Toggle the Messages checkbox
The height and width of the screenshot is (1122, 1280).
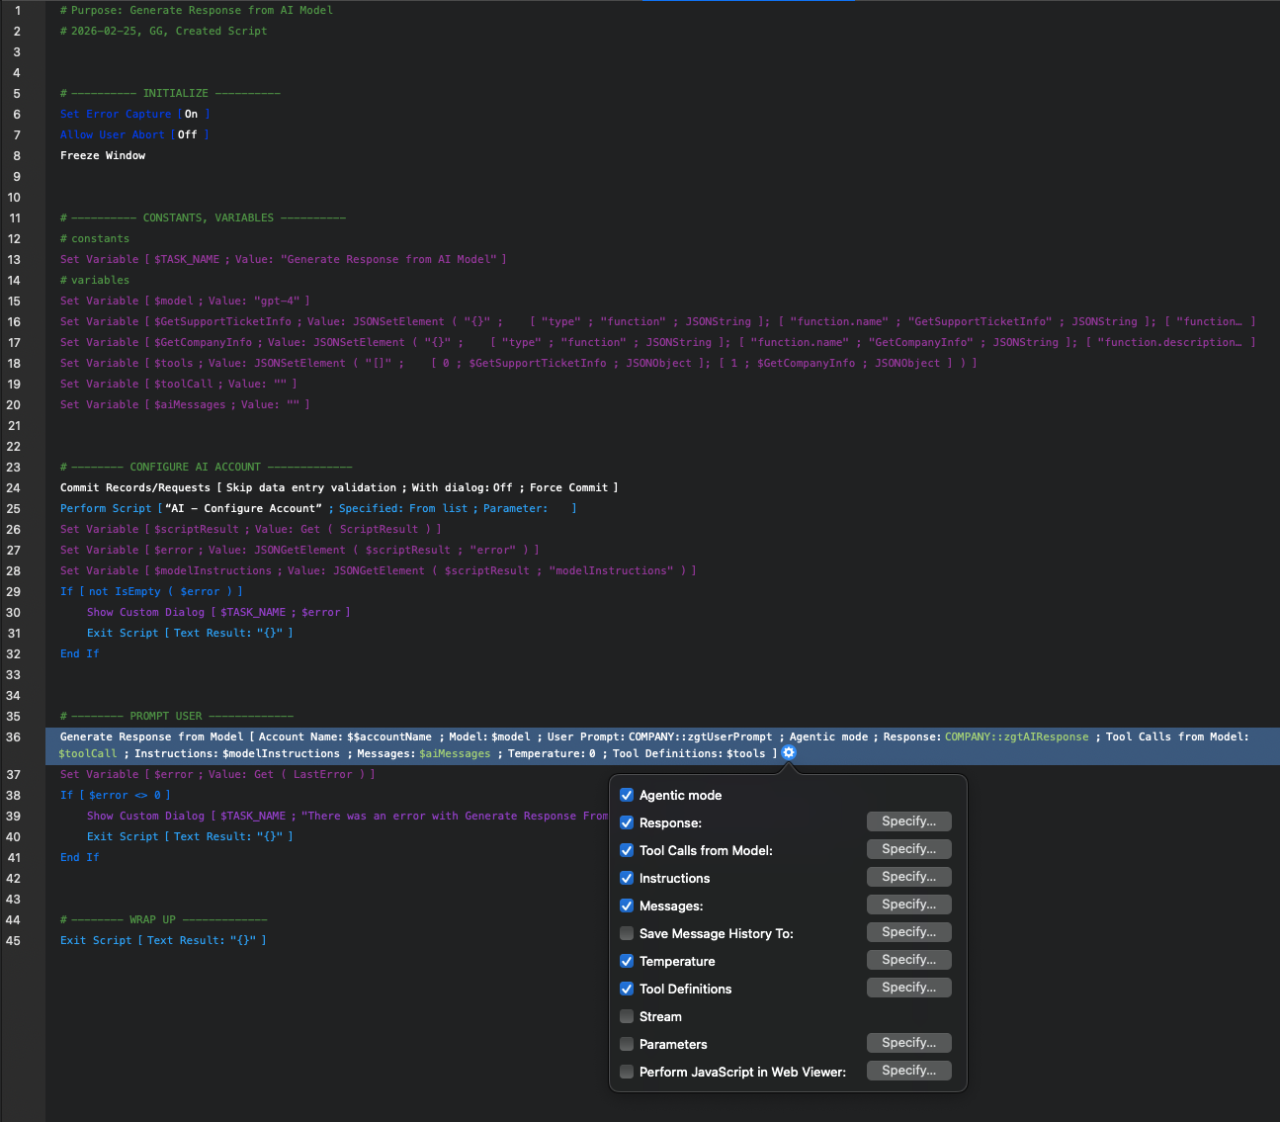click(x=627, y=906)
